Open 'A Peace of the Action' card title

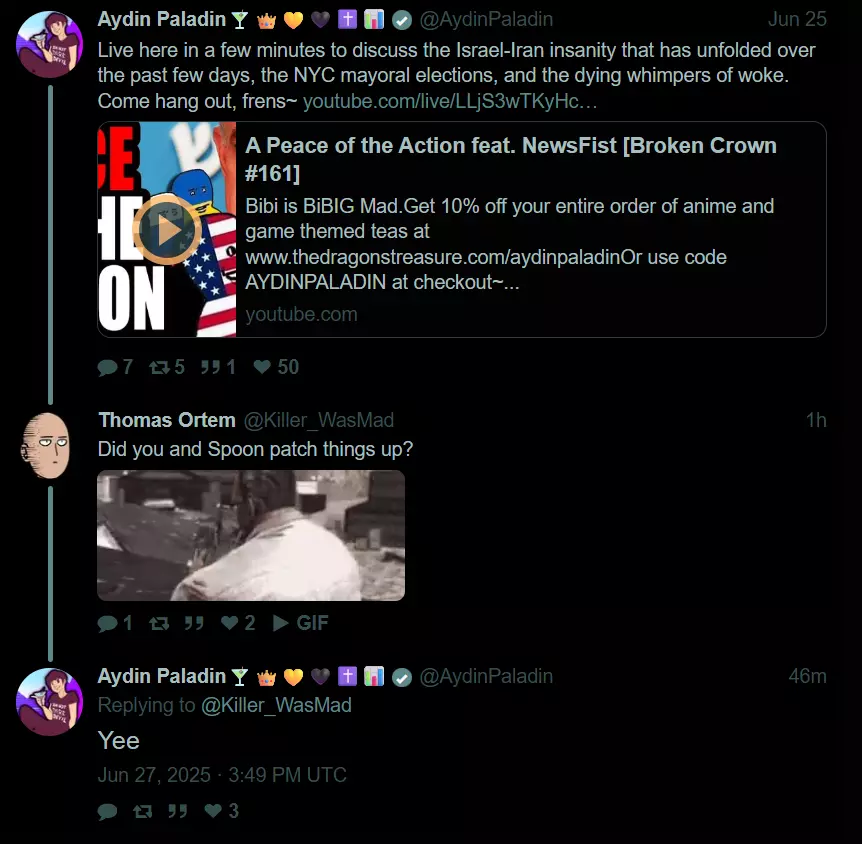coord(511,159)
